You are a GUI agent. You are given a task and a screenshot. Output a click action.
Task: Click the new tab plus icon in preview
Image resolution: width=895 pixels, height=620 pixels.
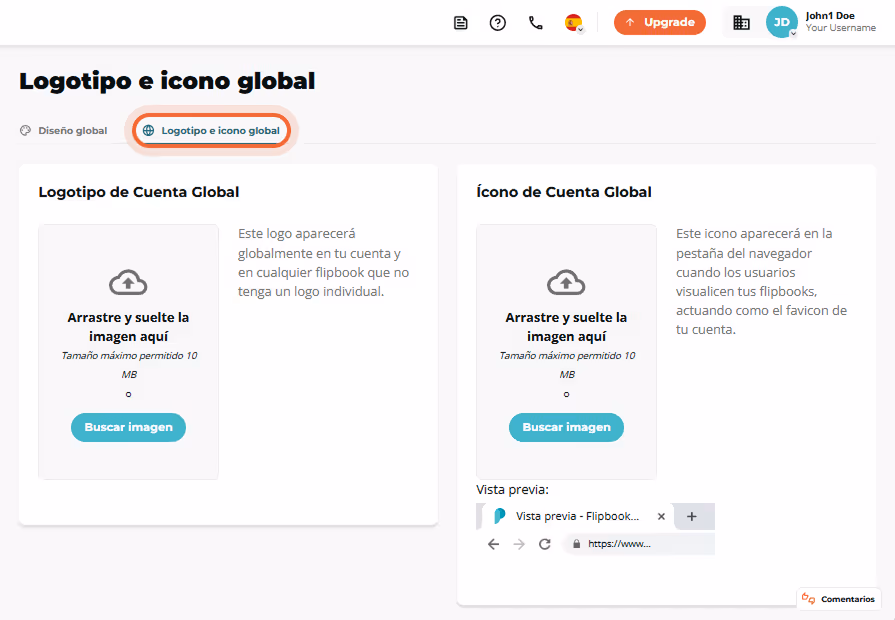tap(692, 517)
